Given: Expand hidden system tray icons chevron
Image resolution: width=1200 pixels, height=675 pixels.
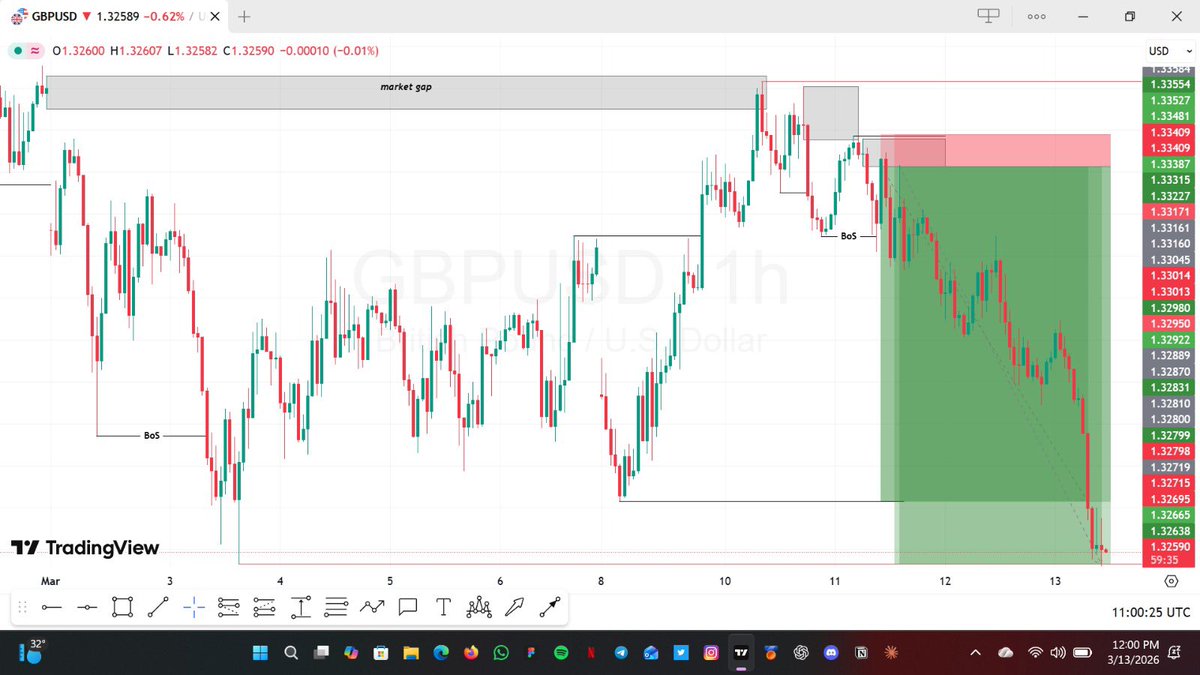Looking at the screenshot, I should pyautogui.click(x=975, y=652).
